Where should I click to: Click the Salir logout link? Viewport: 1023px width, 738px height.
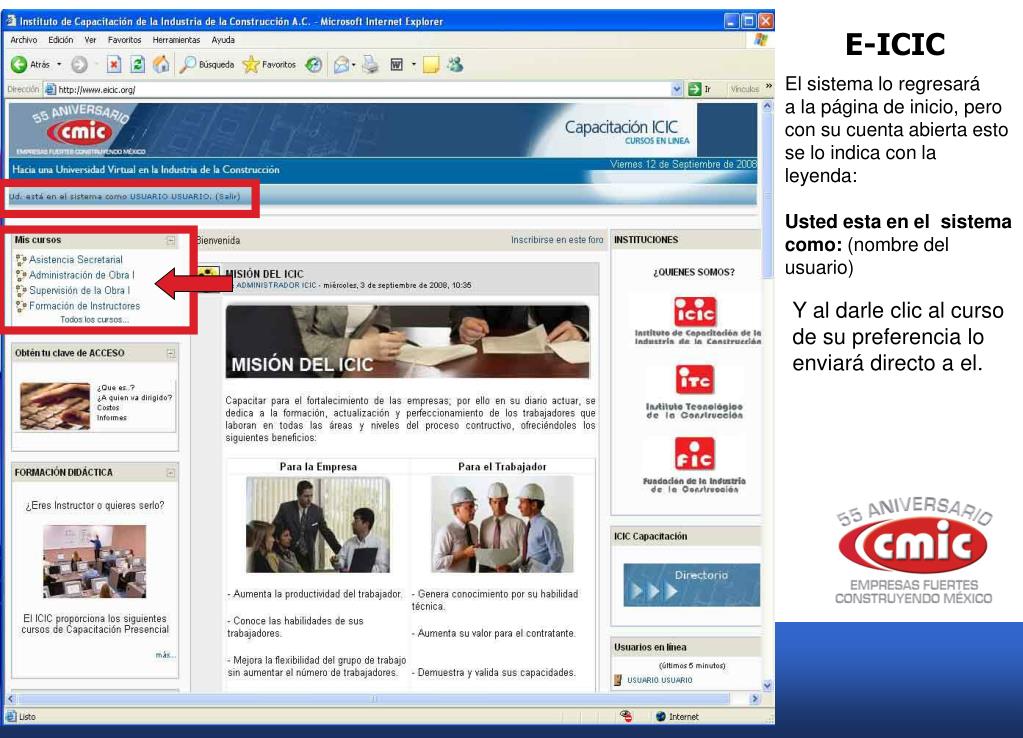228,196
